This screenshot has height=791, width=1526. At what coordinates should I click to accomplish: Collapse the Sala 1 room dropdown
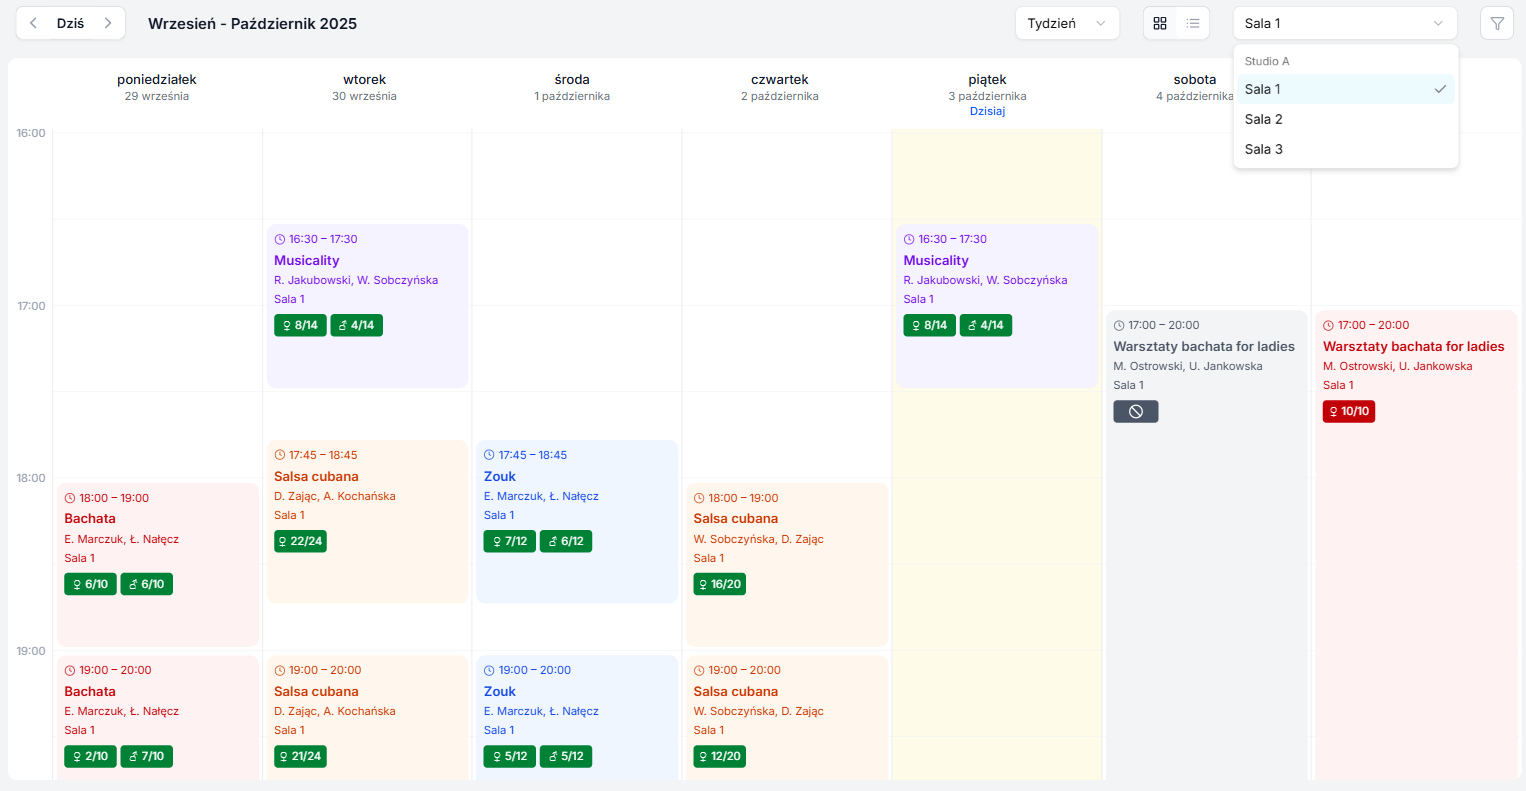pos(1344,23)
